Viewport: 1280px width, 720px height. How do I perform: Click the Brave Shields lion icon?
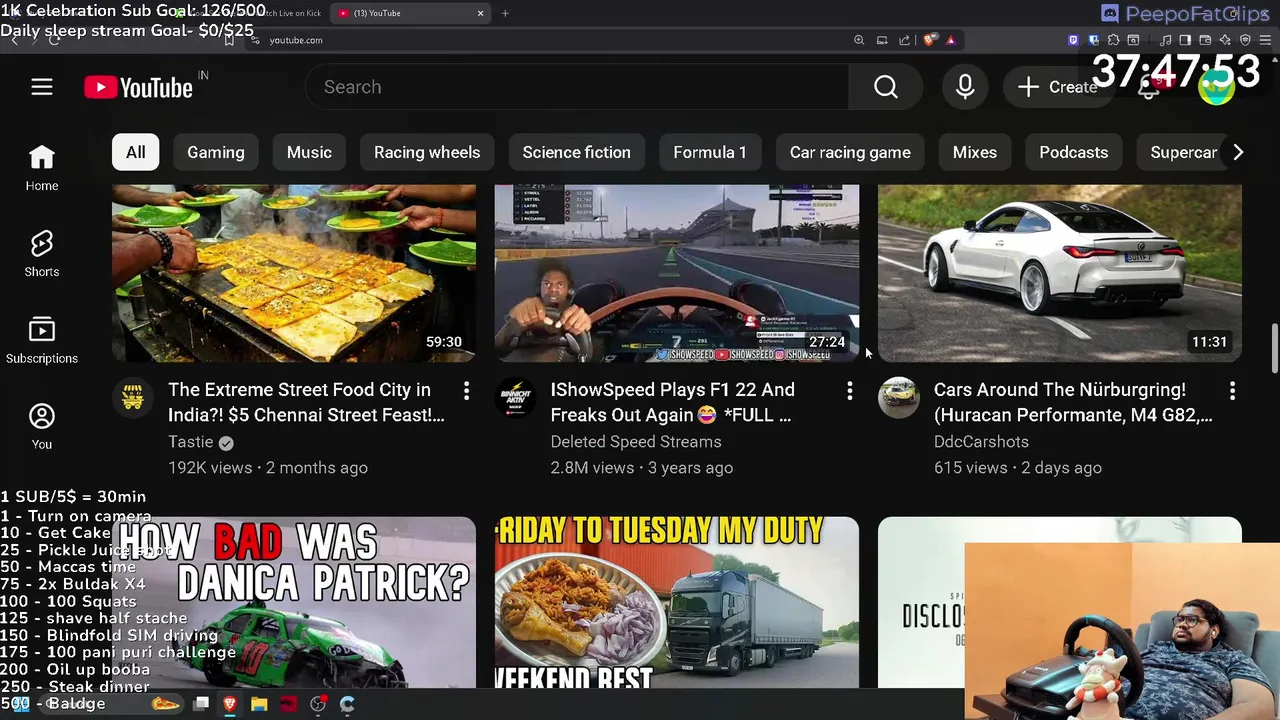coord(929,40)
